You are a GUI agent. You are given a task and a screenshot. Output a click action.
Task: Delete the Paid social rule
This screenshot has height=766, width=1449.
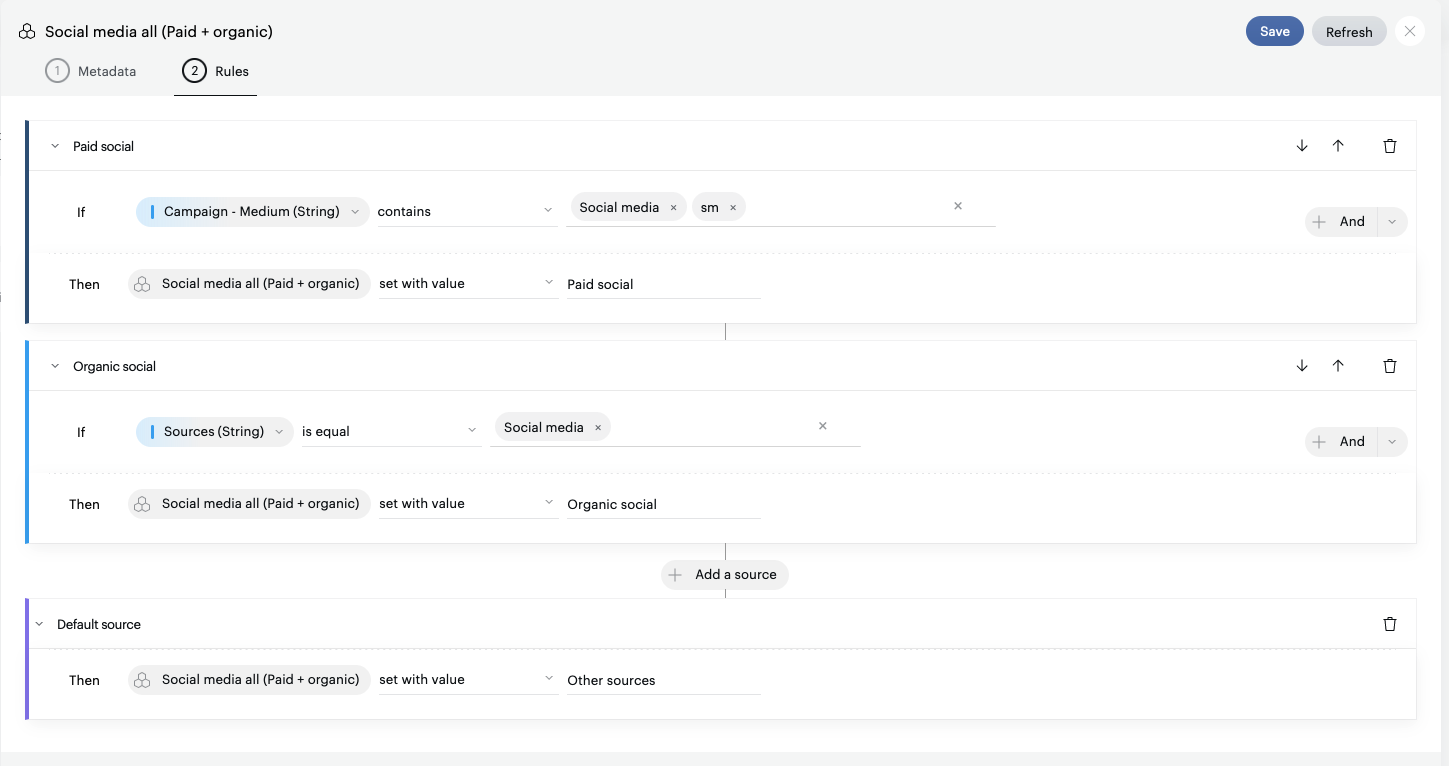click(1390, 145)
